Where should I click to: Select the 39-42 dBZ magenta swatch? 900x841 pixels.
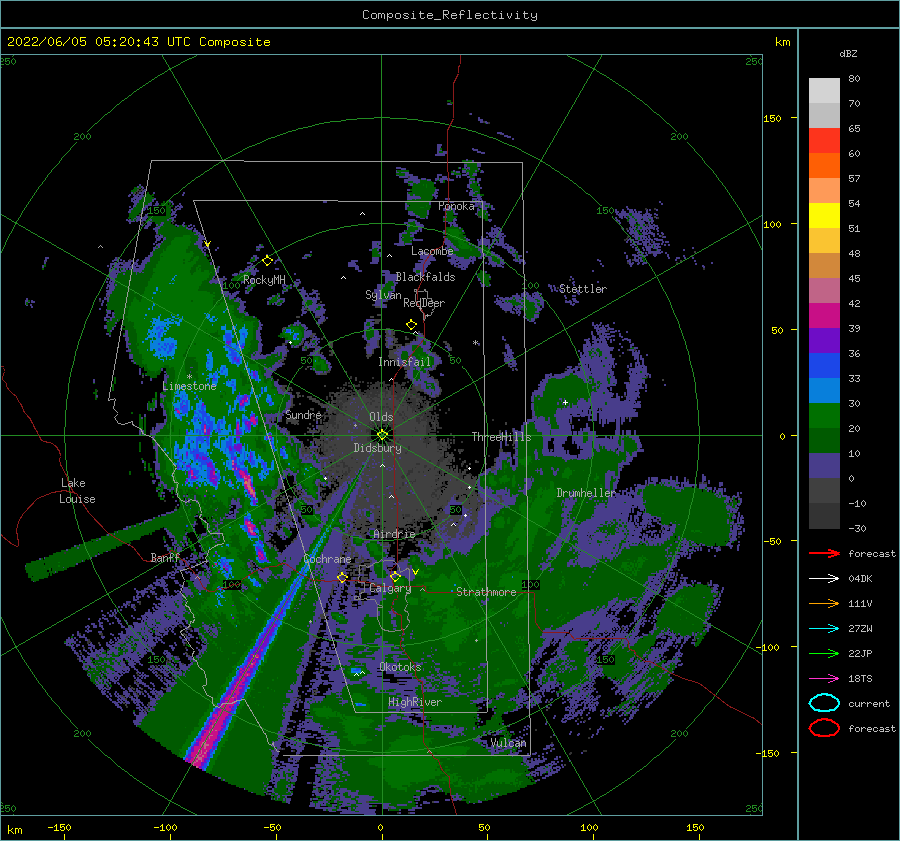coord(824,315)
